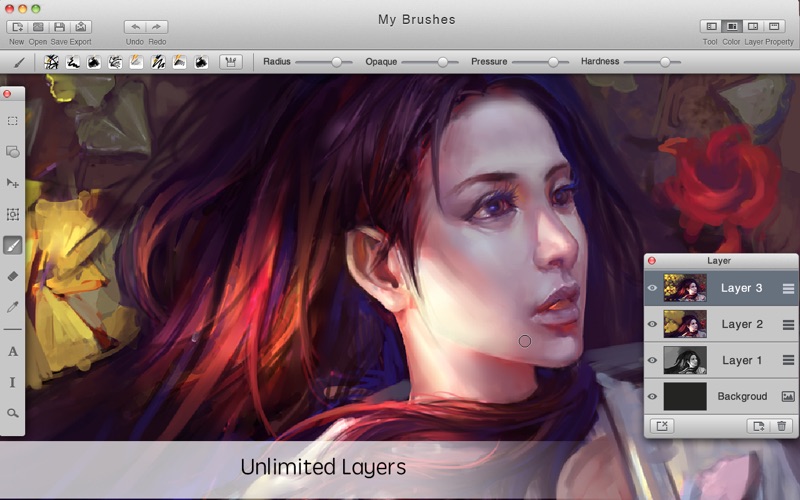Open Layer 1 options menu handle

coord(788,360)
